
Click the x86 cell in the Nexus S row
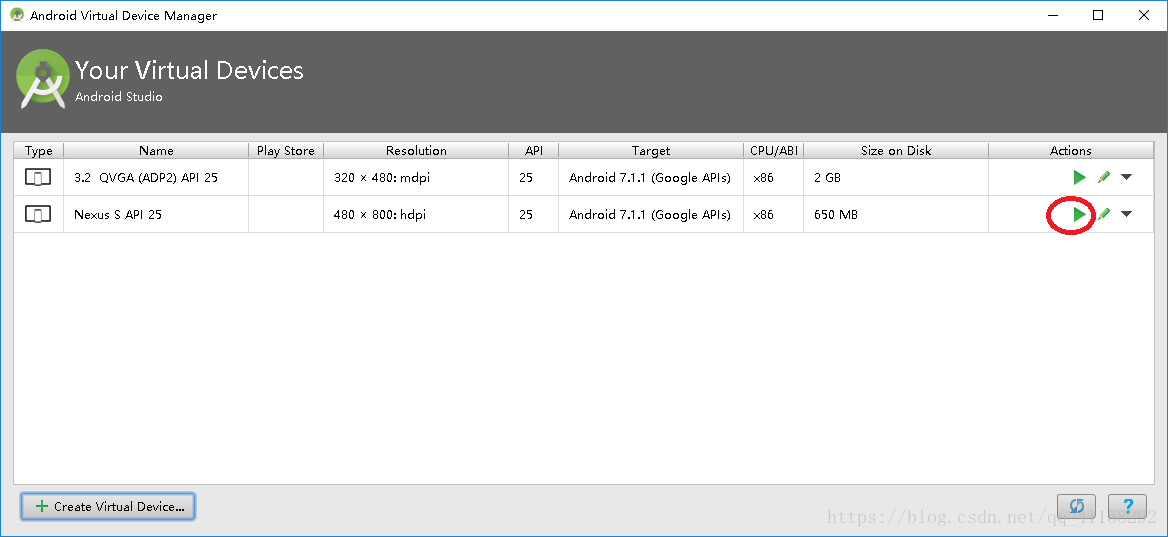[774, 215]
